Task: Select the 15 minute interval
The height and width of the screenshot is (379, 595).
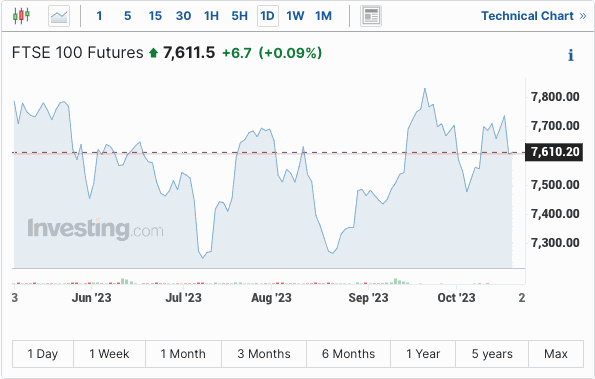Action: tap(155, 16)
